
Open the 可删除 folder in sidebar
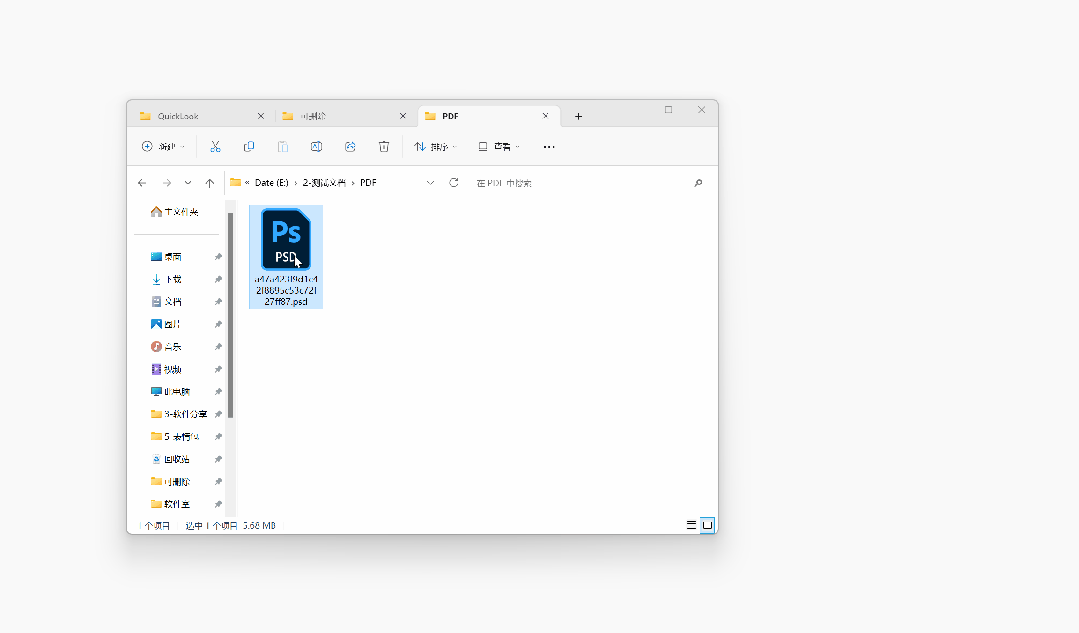click(x=171, y=482)
